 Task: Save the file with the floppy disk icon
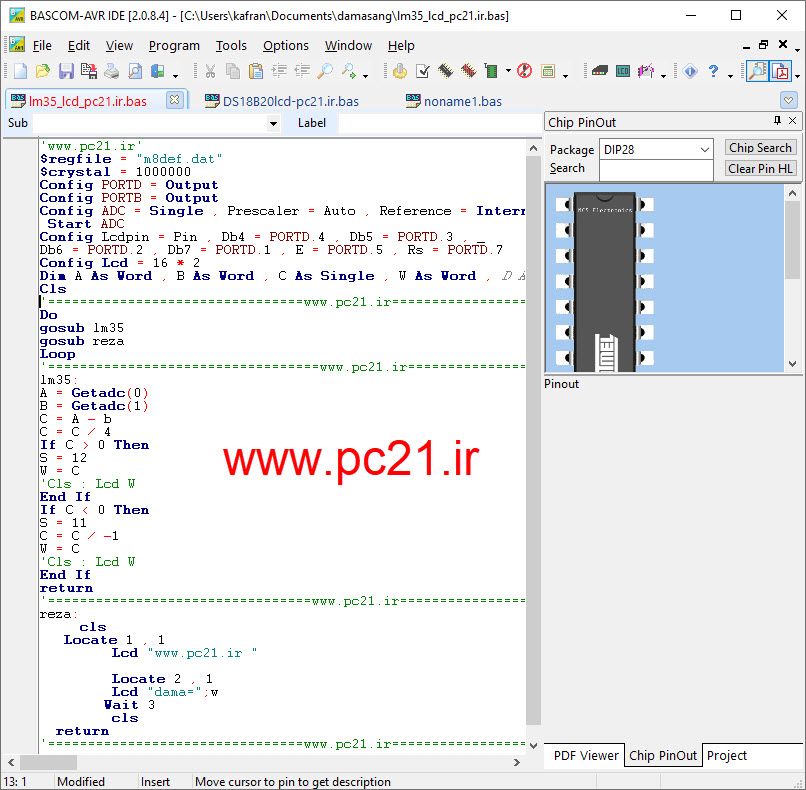[66, 71]
